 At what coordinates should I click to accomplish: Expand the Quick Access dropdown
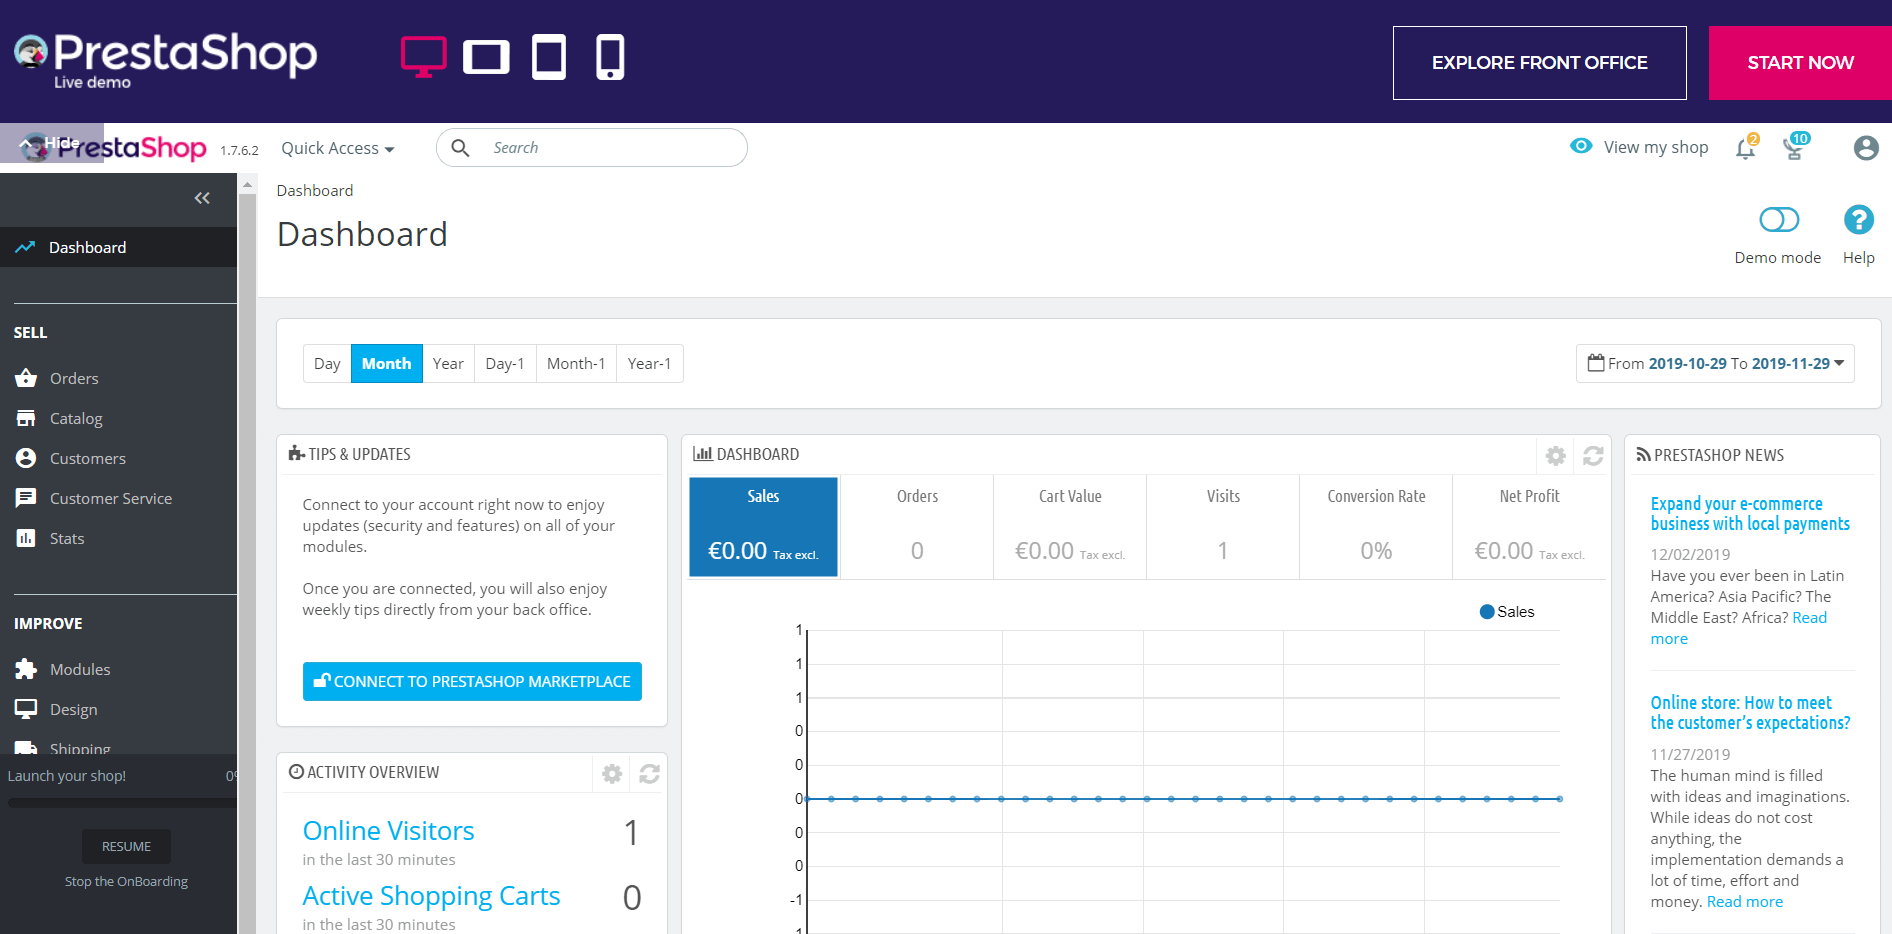(x=338, y=148)
